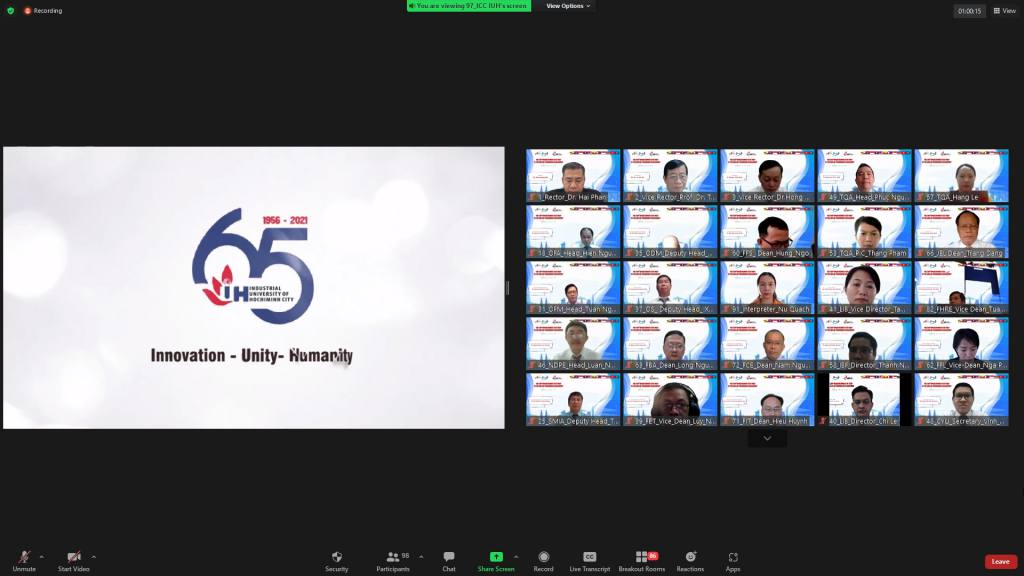Select the 46_NDPE_Head_Luan video tile
1024x576 pixels.
click(x=573, y=344)
